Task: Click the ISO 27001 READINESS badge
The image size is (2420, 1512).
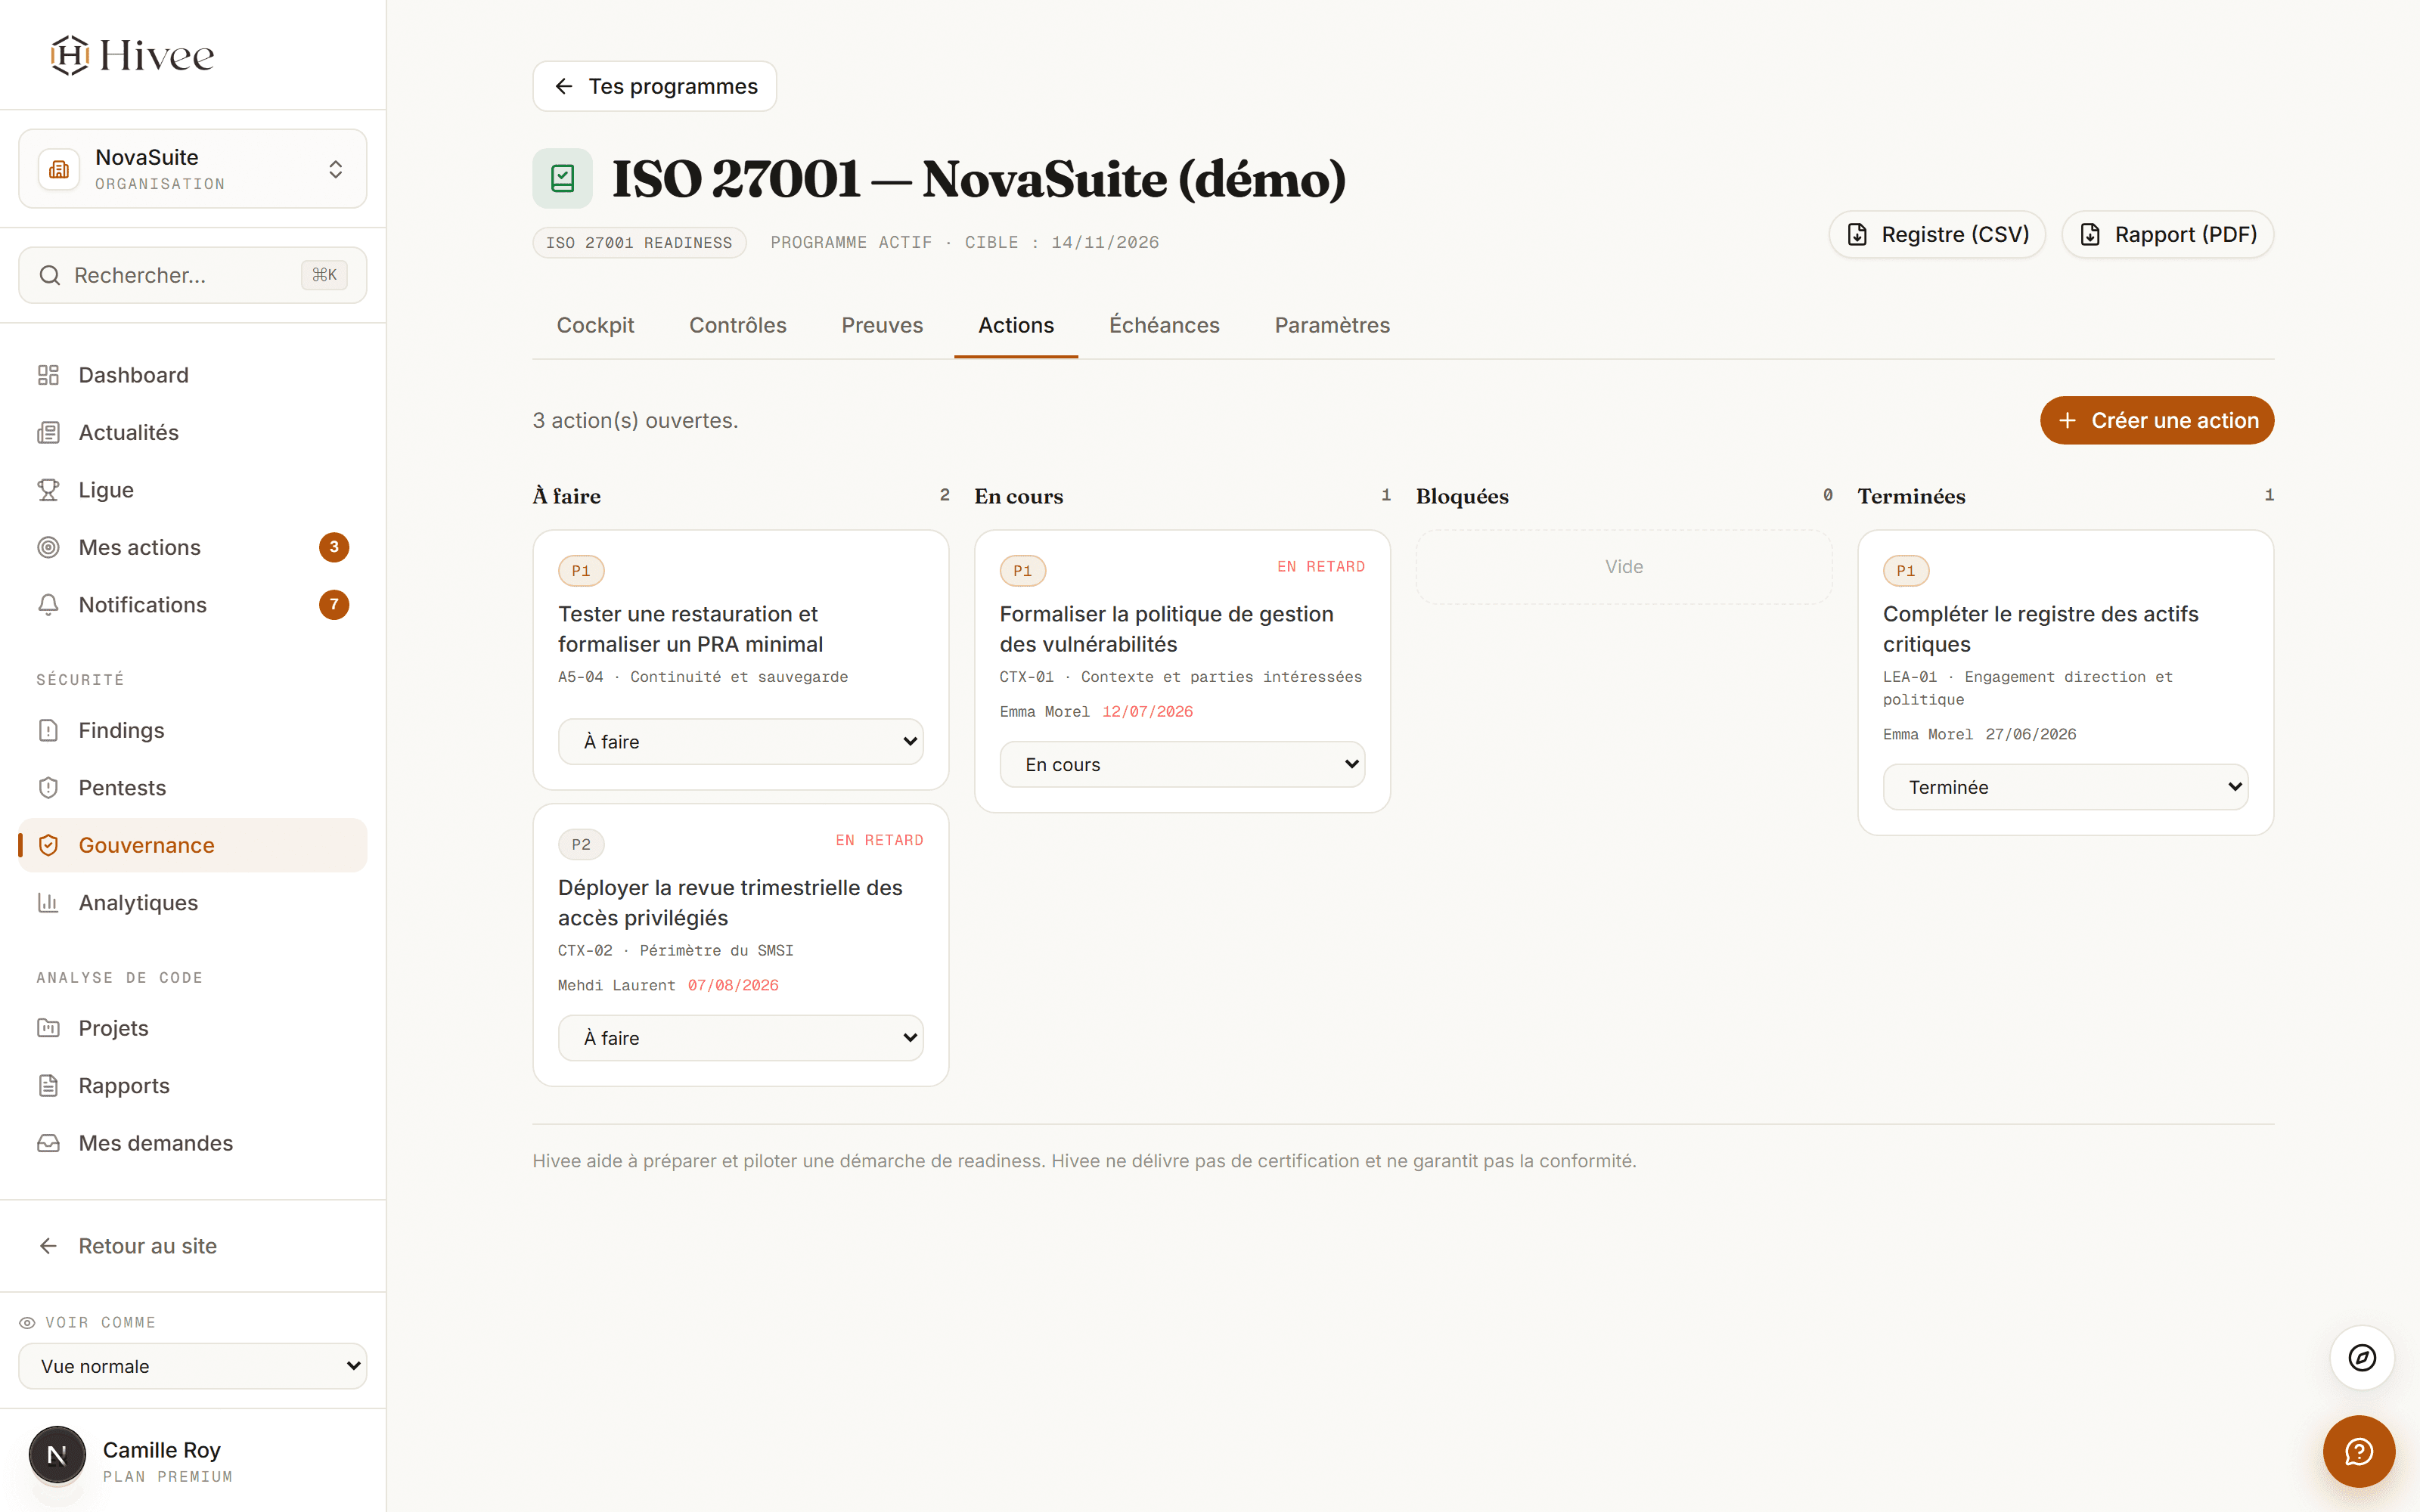Action: click(639, 243)
